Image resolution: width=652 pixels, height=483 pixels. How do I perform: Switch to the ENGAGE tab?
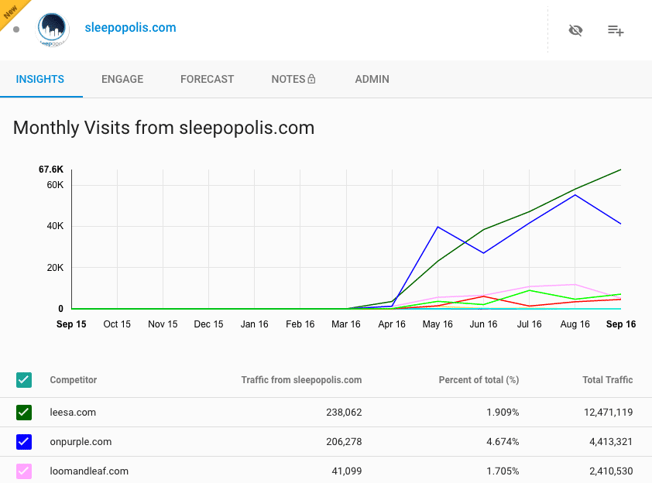tap(122, 79)
